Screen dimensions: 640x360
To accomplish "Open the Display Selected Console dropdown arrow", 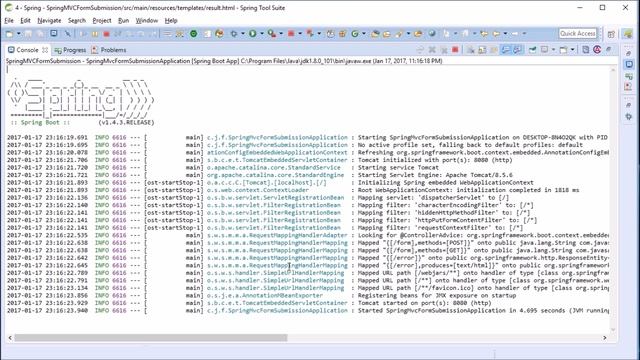I will (553, 50).
